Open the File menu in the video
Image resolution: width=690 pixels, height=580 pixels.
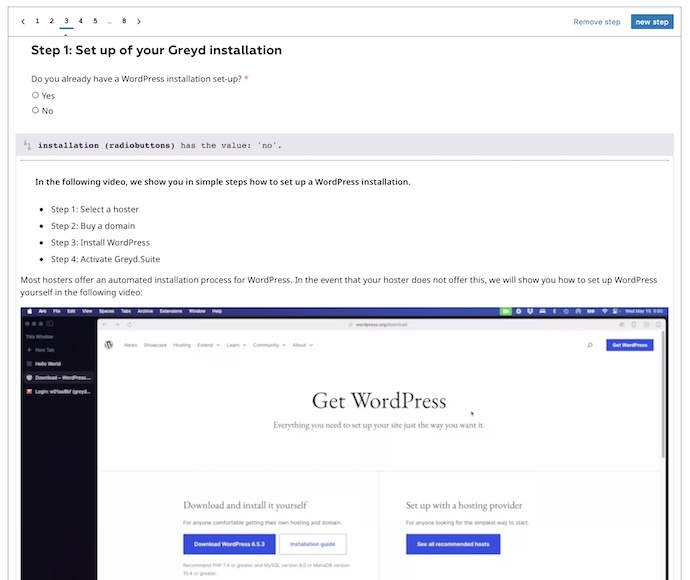pyautogui.click(x=57, y=311)
